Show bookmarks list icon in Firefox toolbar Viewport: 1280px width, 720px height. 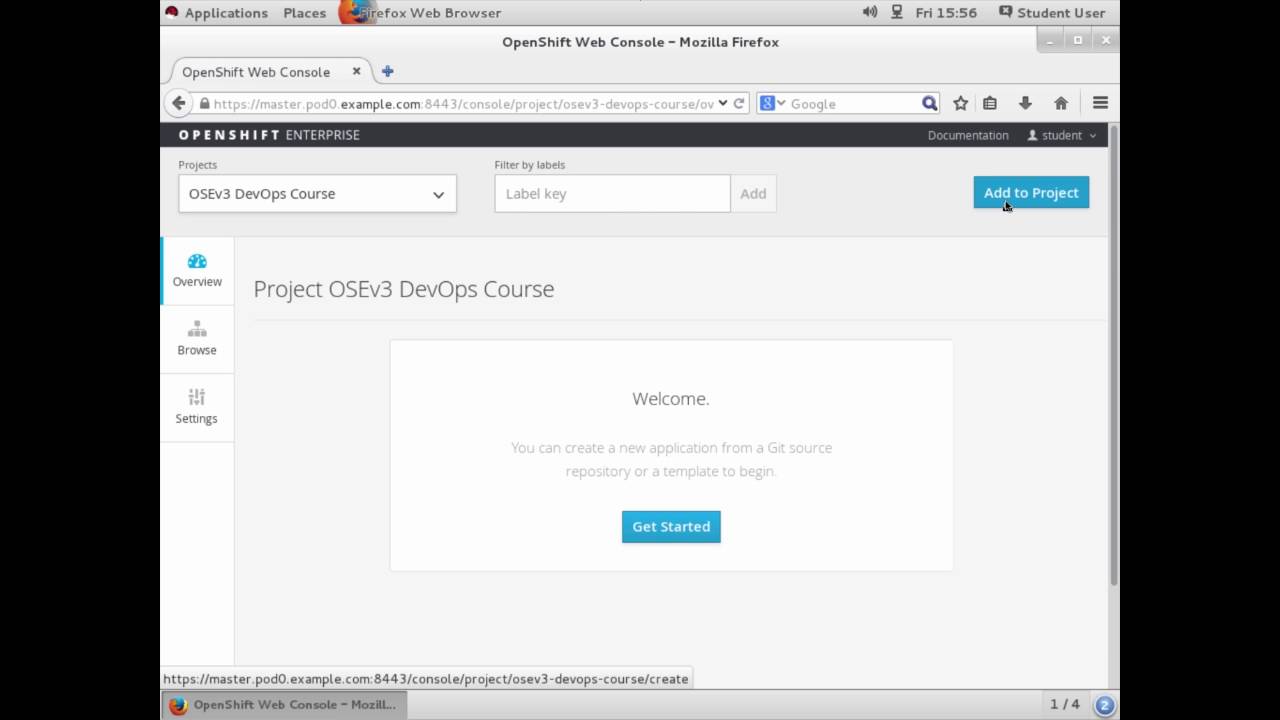tap(990, 103)
